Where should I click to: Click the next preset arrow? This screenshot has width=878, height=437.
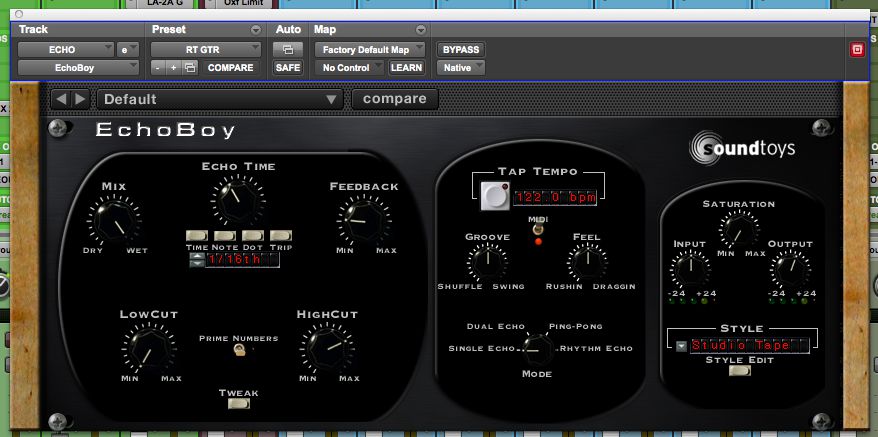[80, 99]
